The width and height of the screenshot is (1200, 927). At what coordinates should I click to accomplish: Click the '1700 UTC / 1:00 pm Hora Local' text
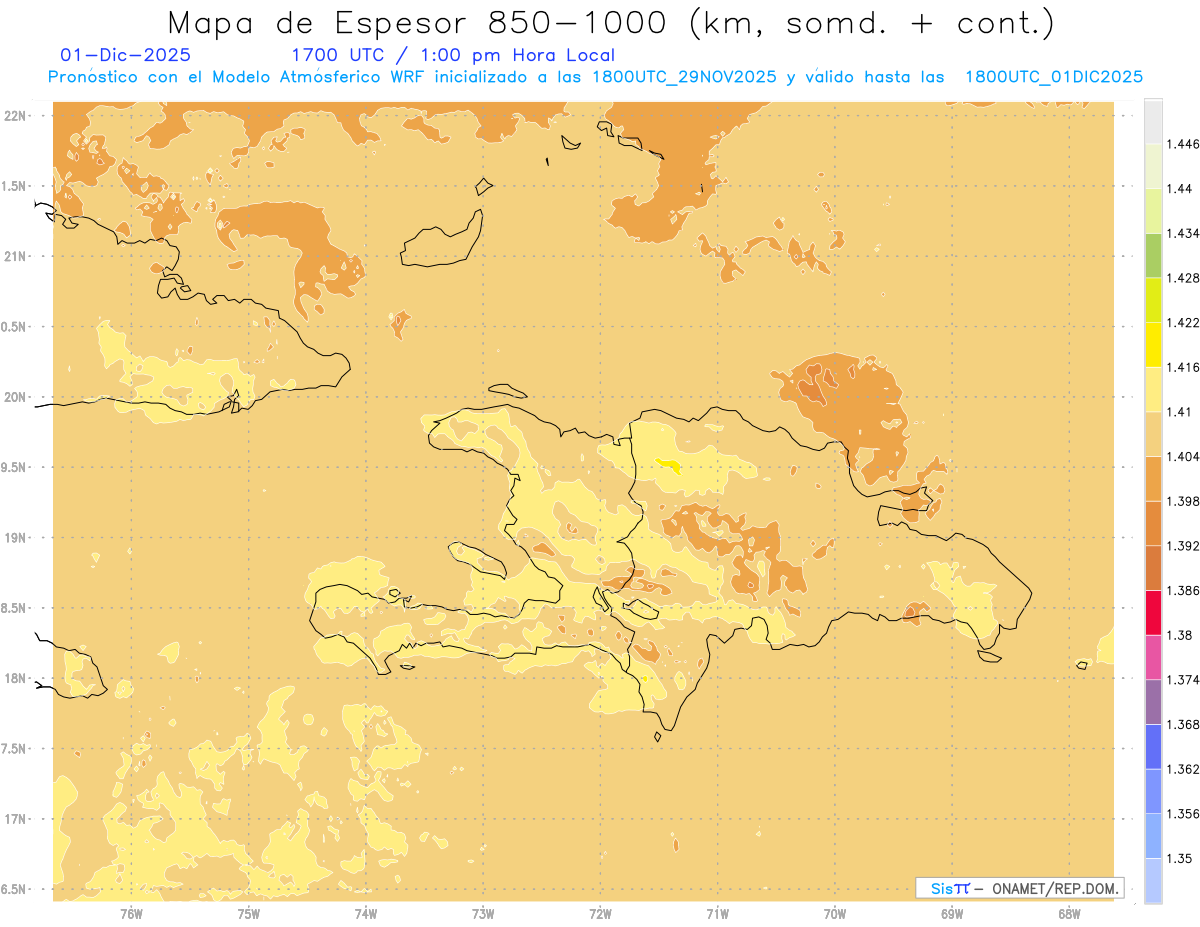tap(453, 55)
